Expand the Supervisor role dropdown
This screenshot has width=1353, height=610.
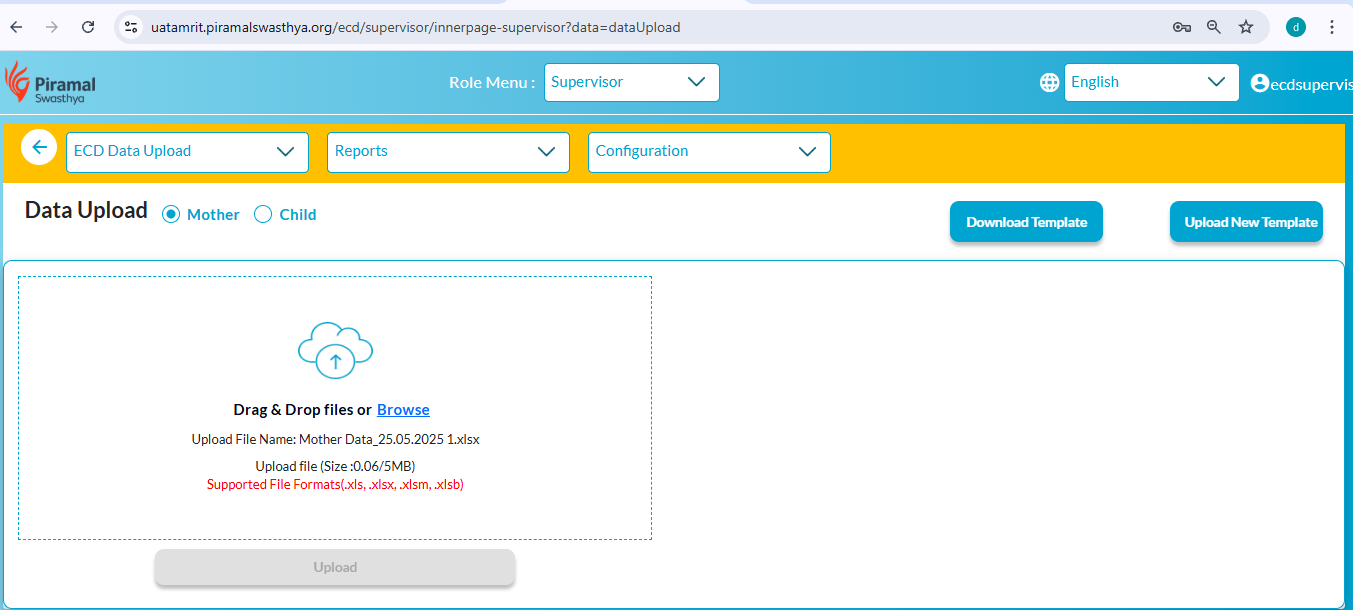(631, 82)
